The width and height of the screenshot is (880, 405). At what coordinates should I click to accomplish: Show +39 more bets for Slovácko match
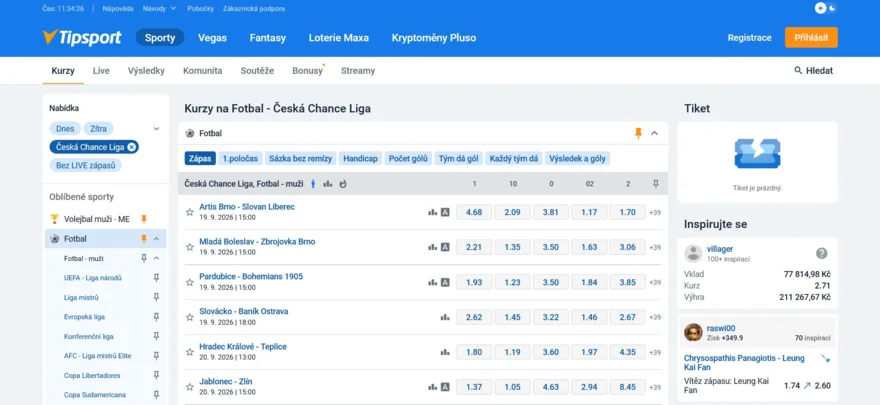pos(655,317)
